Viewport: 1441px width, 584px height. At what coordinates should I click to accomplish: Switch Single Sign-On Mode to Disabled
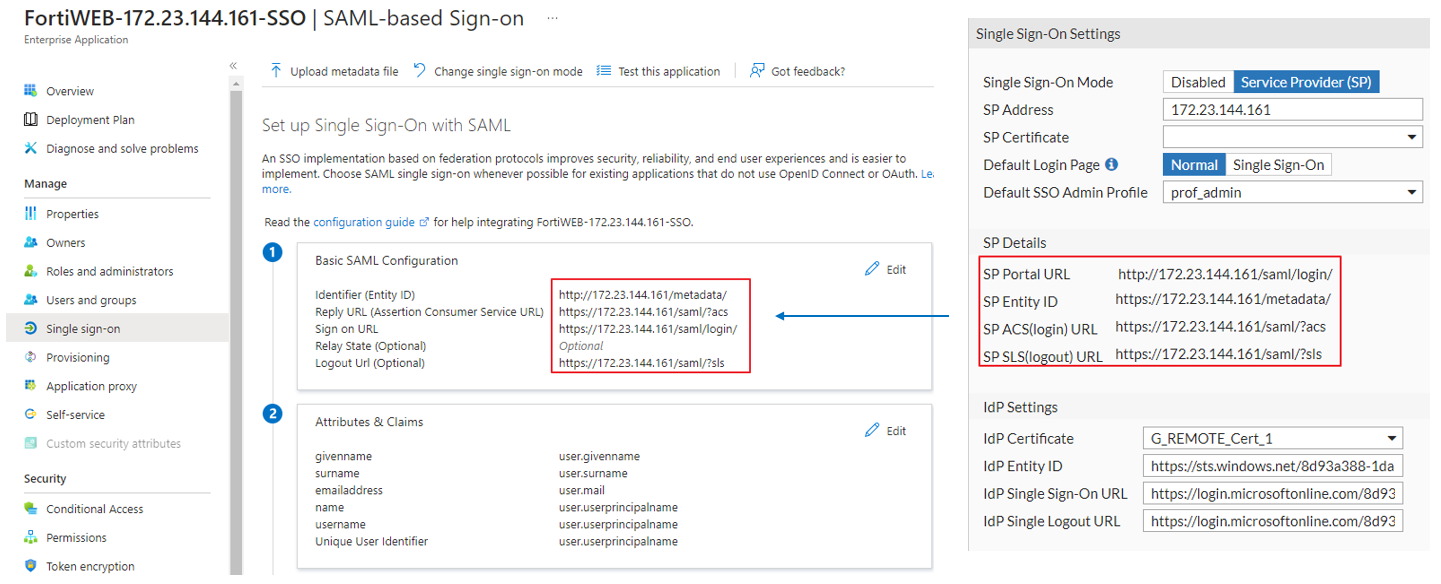pyautogui.click(x=1197, y=81)
